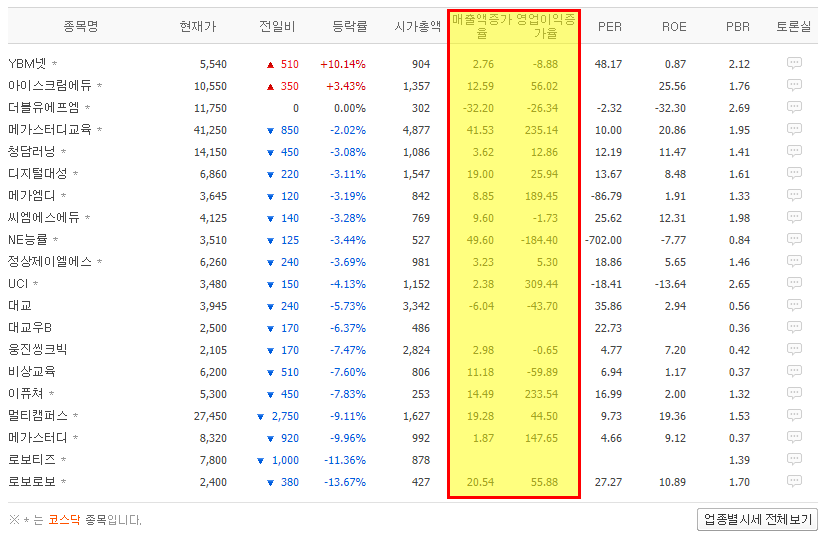Open the 로보로보 stock link

click(32, 482)
